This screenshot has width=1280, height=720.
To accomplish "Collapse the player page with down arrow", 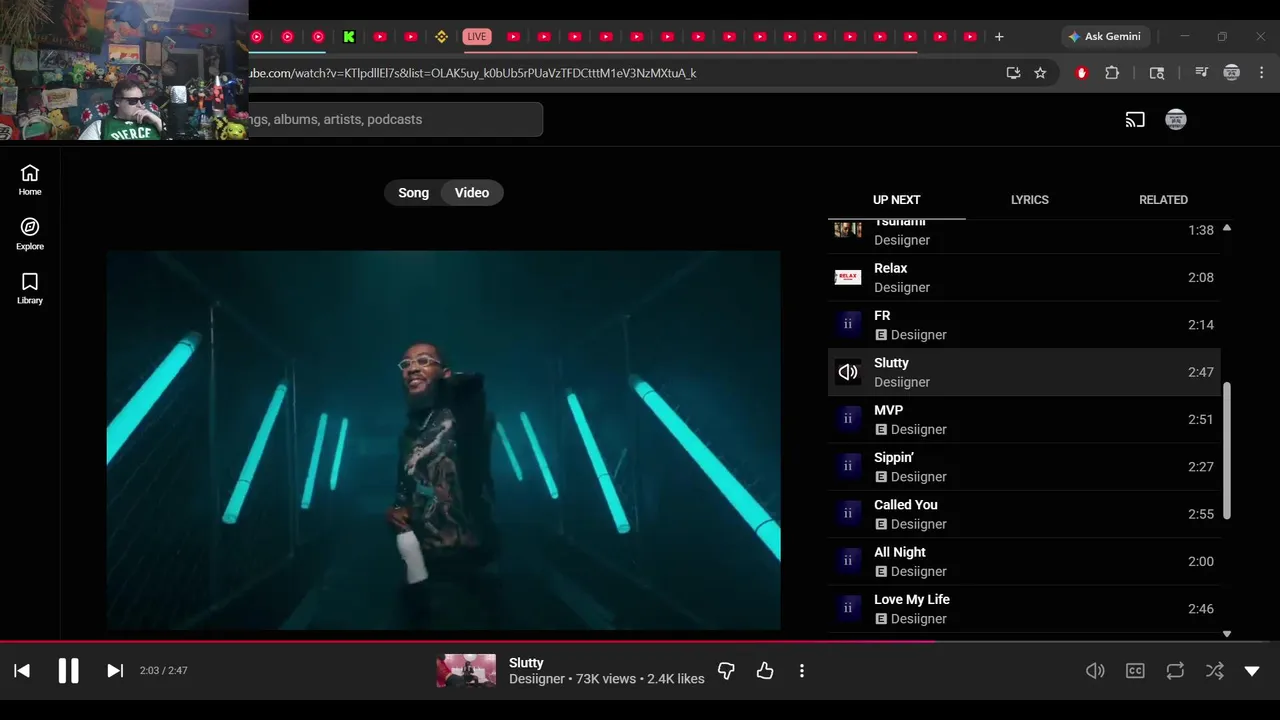I will pyautogui.click(x=1252, y=671).
